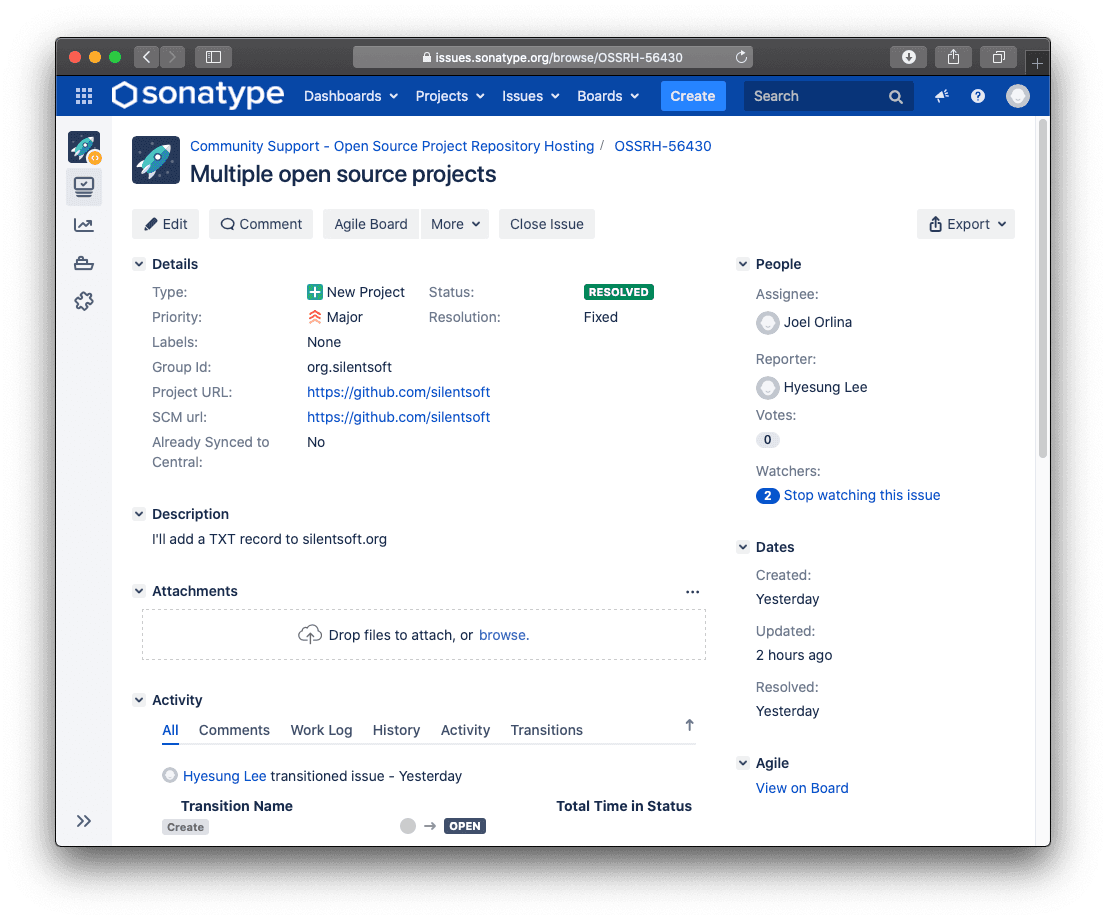Viewport: 1106px width, 920px height.
Task: Switch to the Activity tab
Action: point(465,730)
